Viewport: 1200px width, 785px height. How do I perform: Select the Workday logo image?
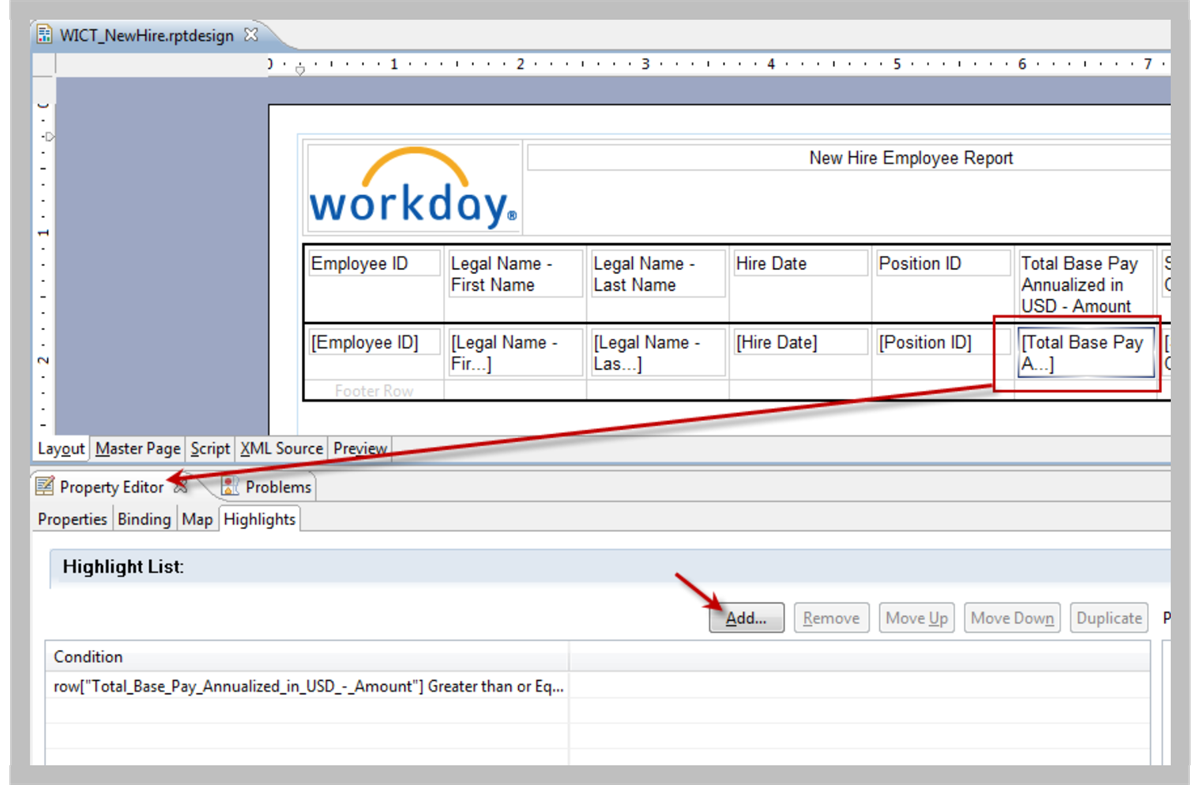[x=414, y=189]
